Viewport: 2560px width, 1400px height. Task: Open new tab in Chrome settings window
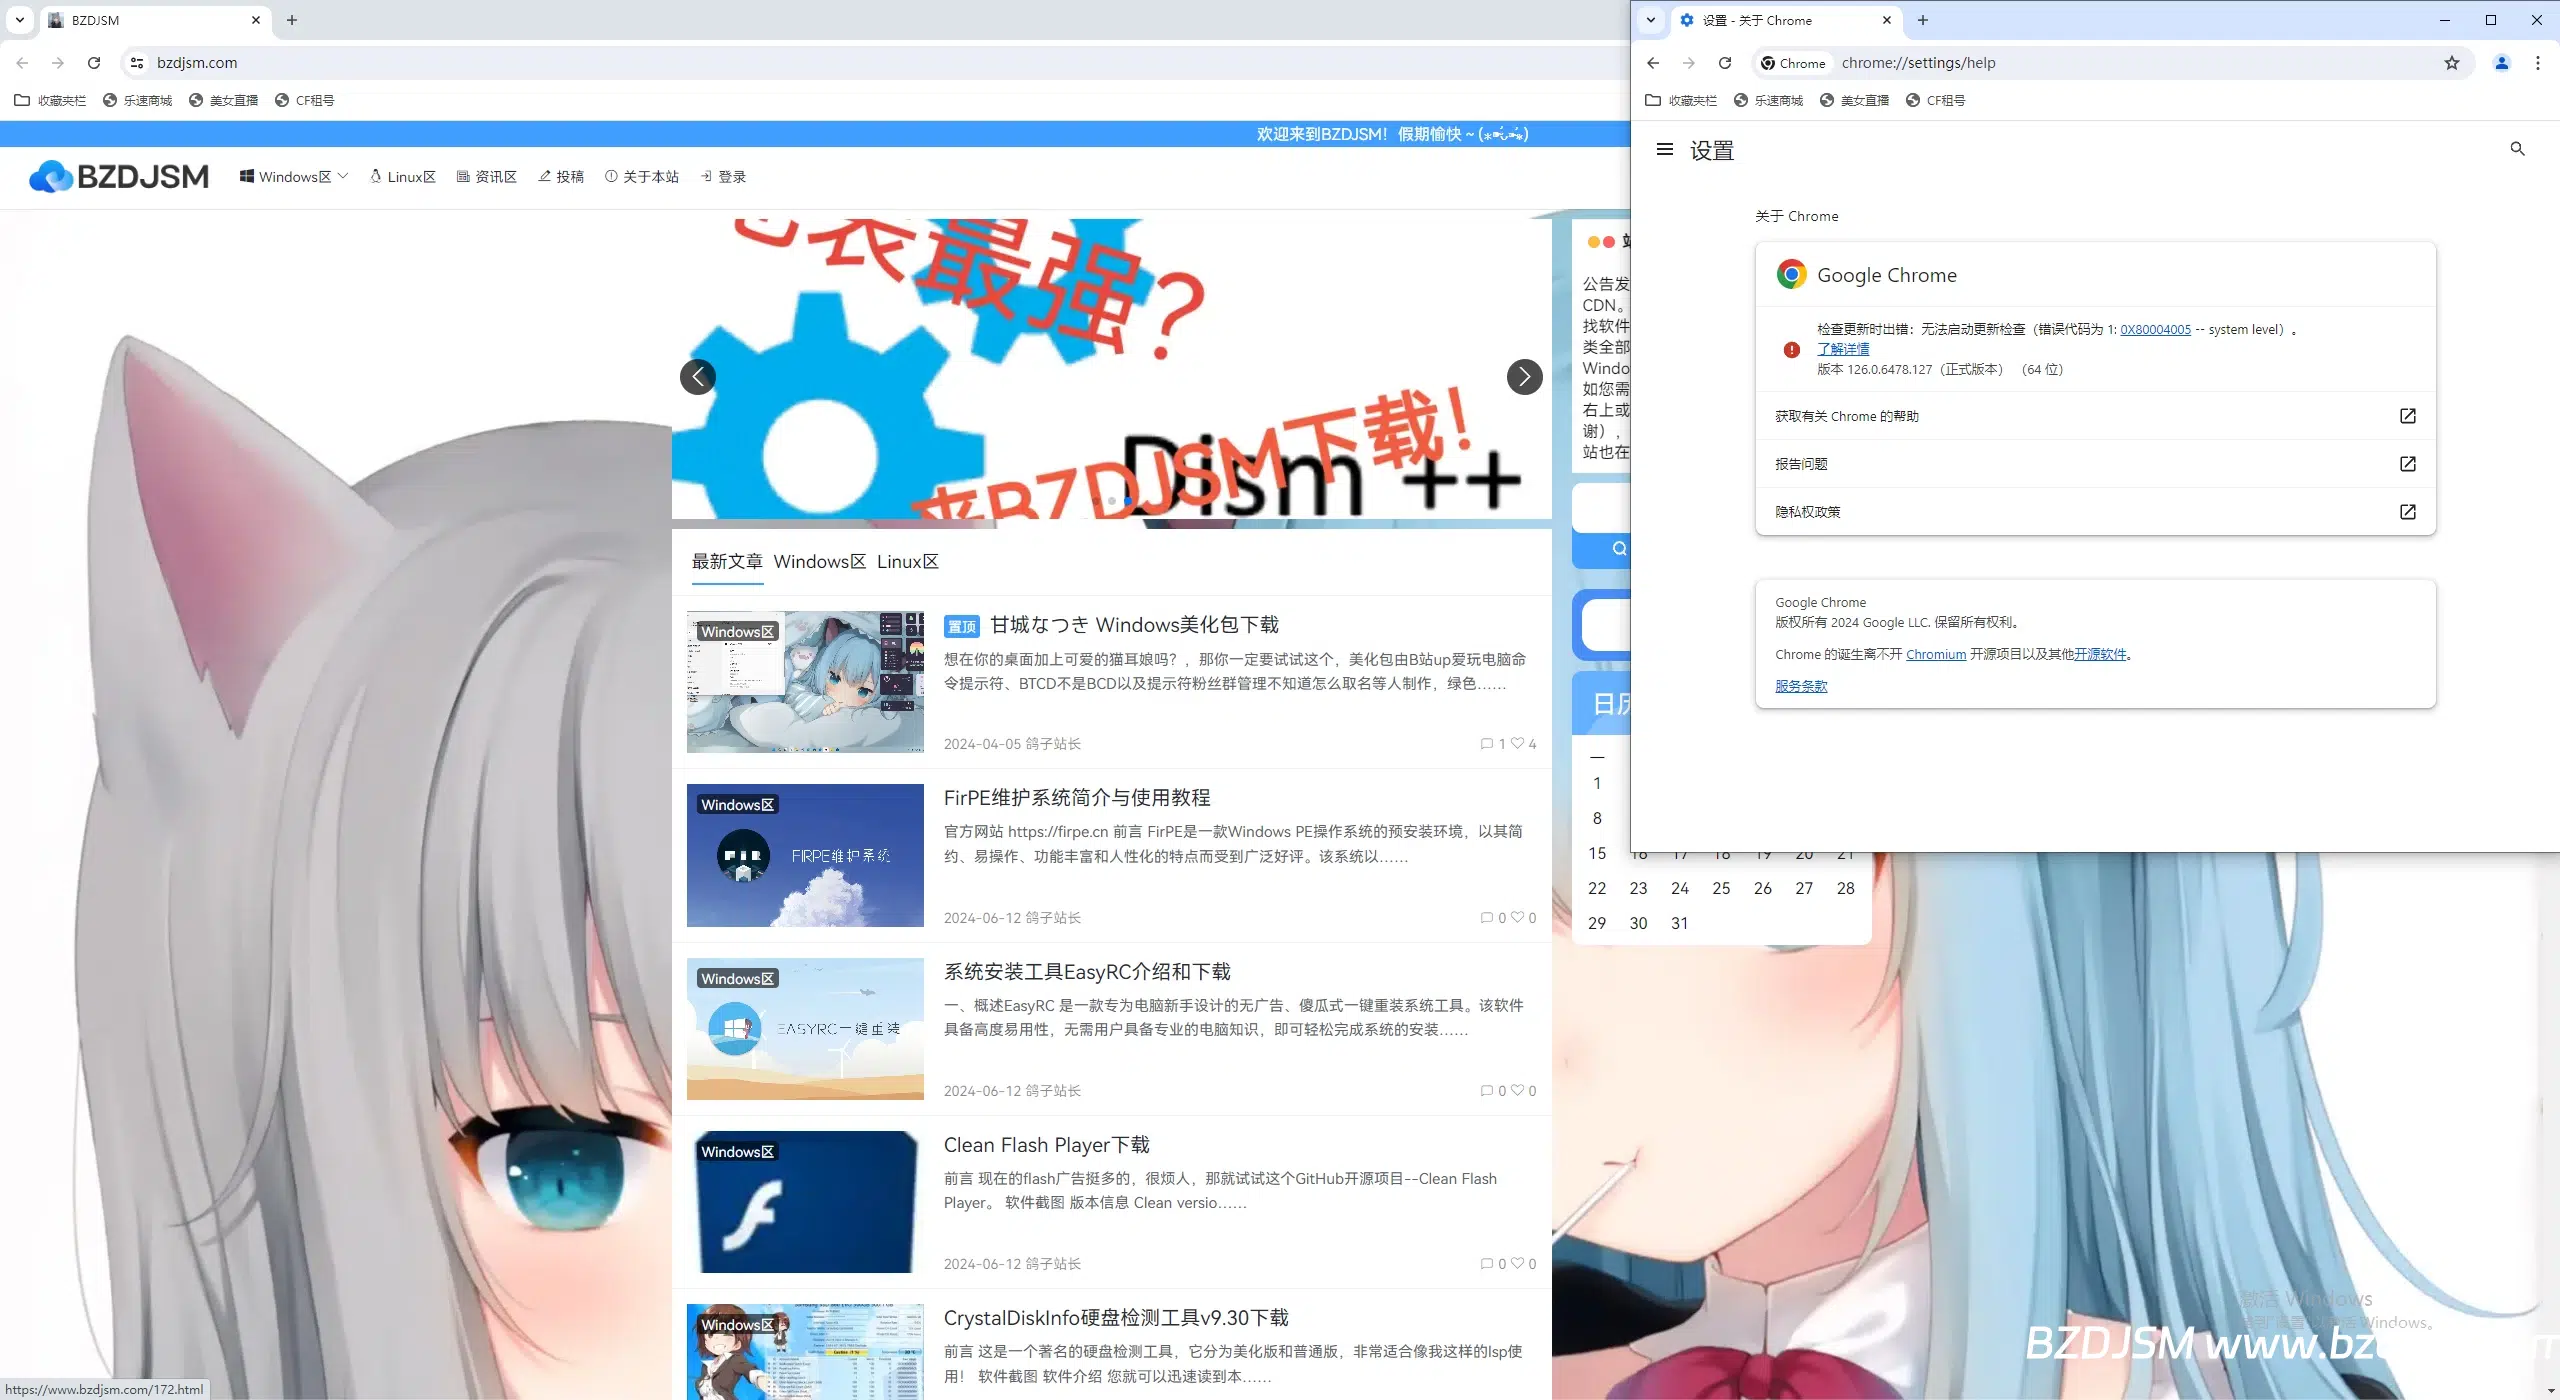(x=1923, y=20)
